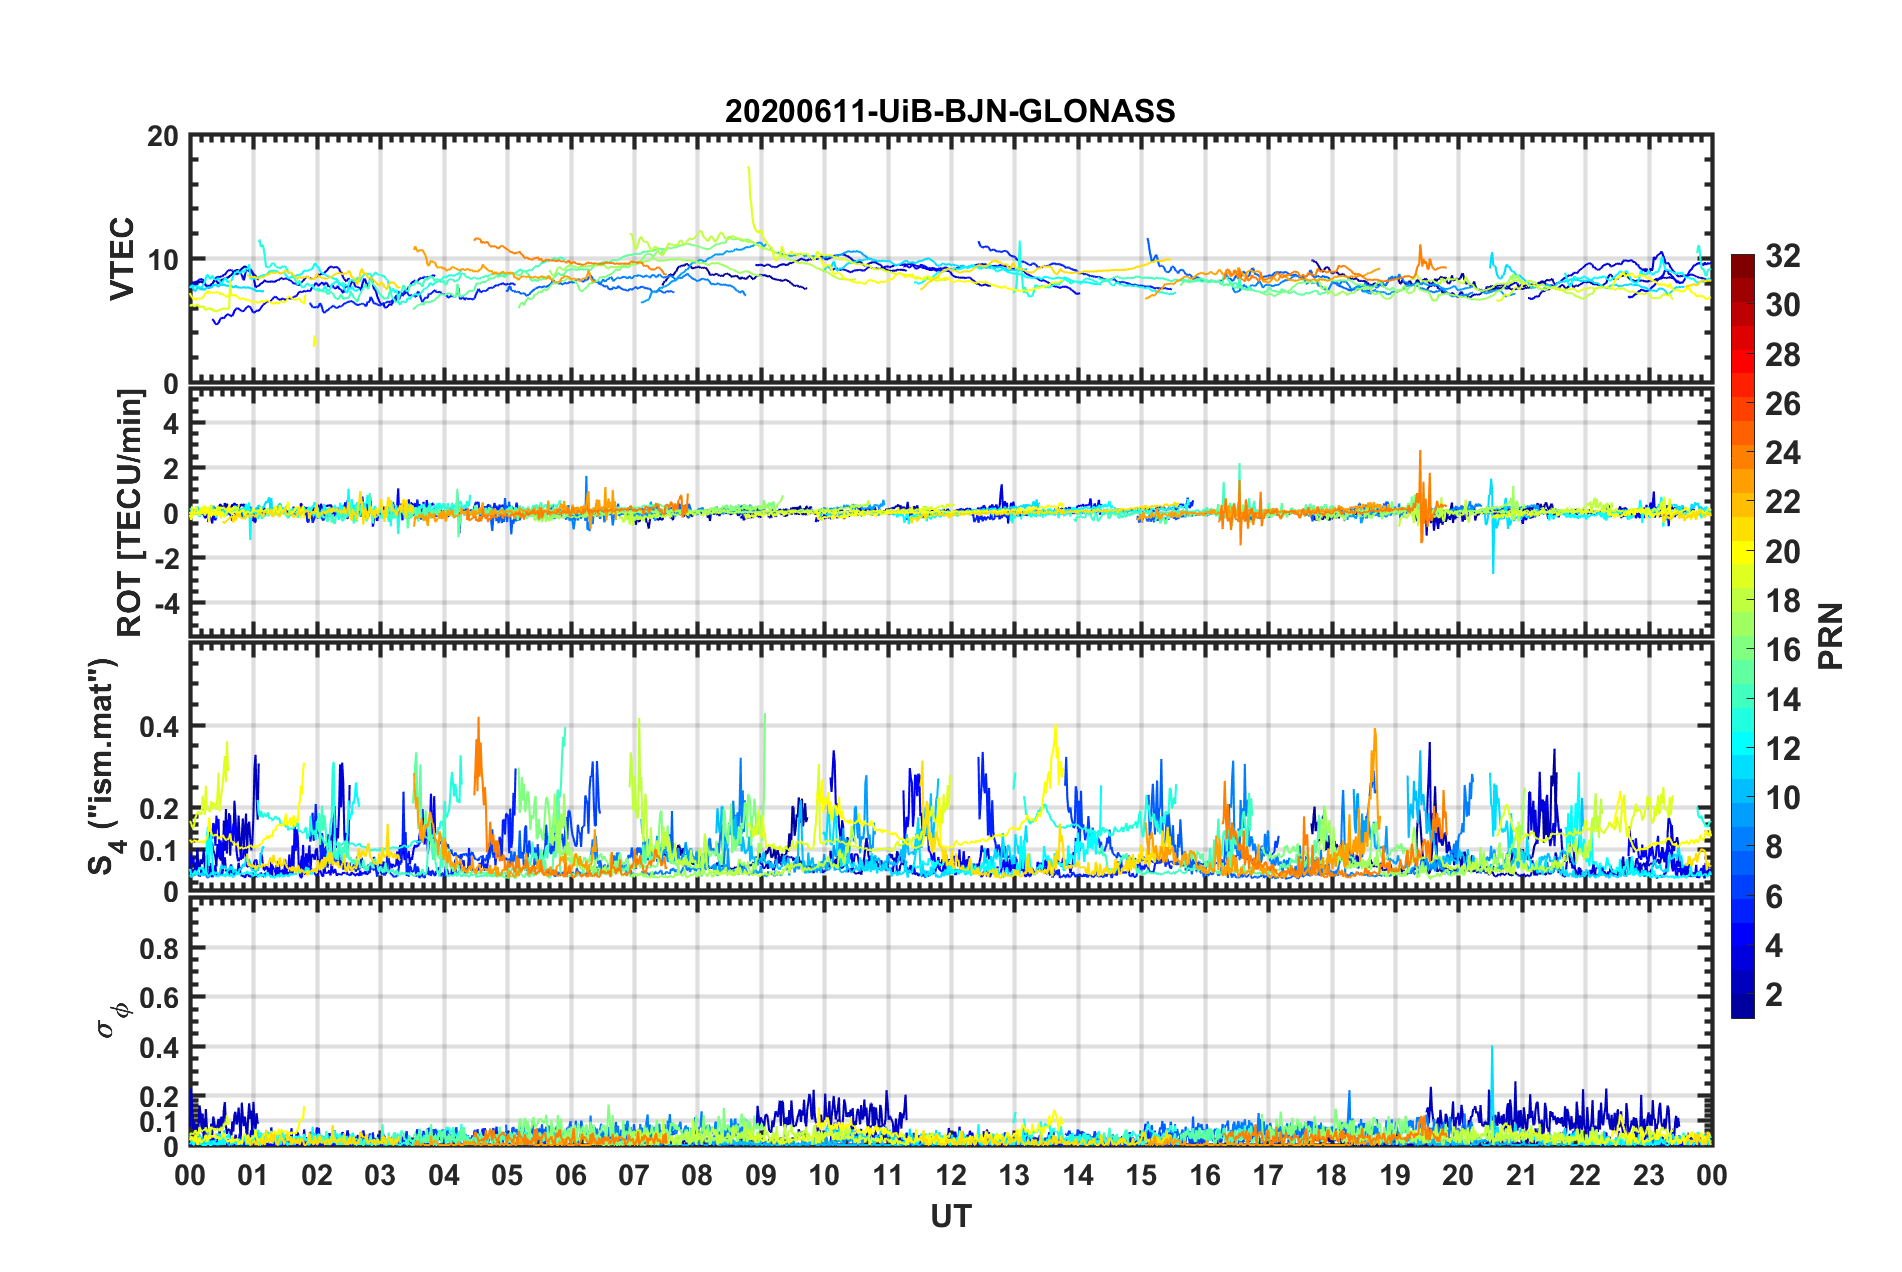Click the sigma-phi axis tick 0.6
The image size is (1902, 1272).
pyautogui.click(x=159, y=998)
